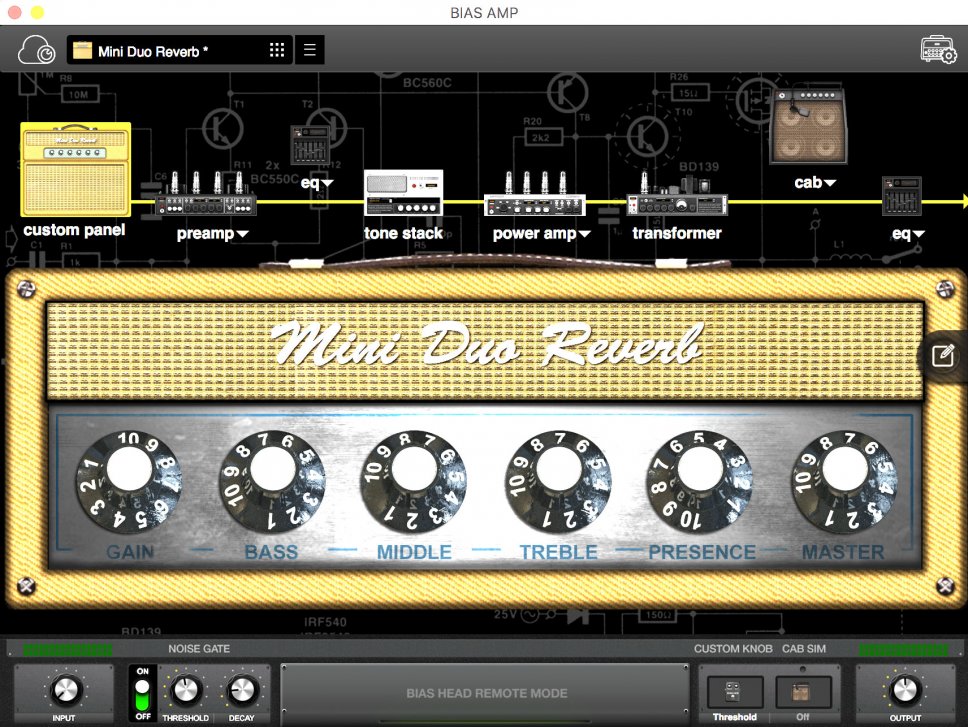Expand the preamp dropdown arrow
Screen dimensions: 968x727
tap(242, 235)
